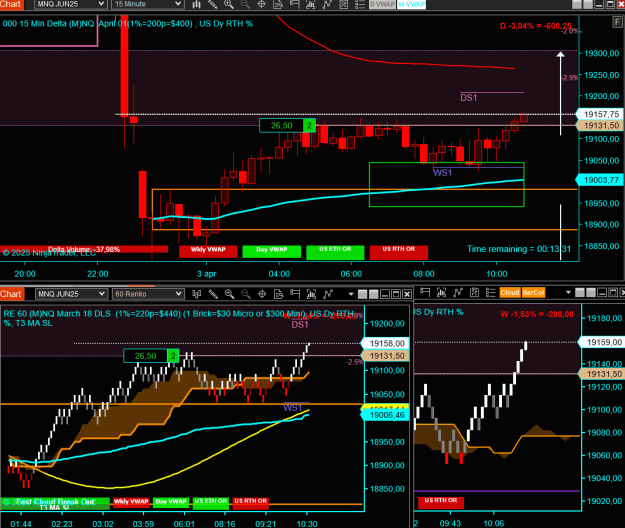This screenshot has width=625, height=528.
Task: Toggle the W VWAP button
Action: [x=411, y=4]
